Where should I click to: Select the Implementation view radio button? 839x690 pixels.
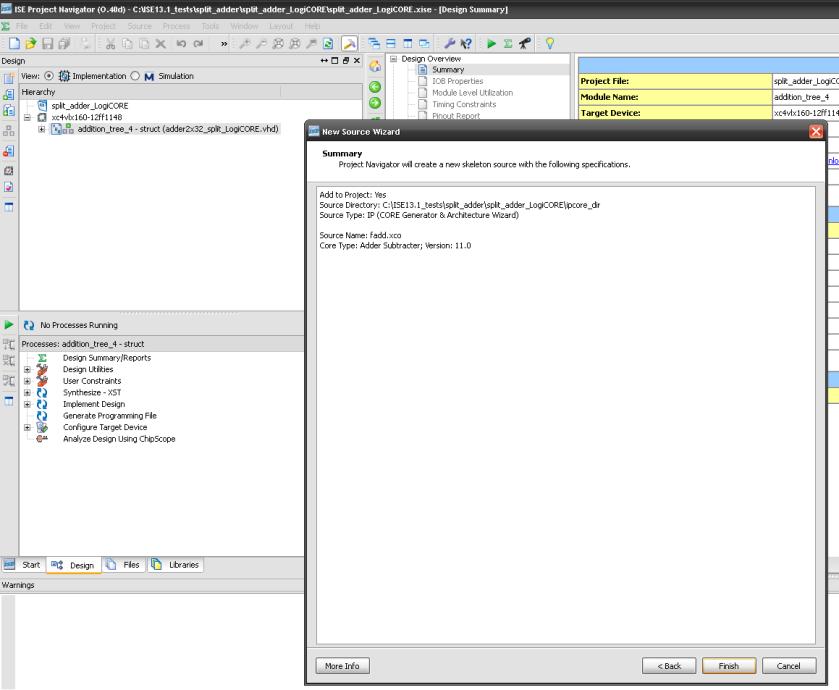pyautogui.click(x=49, y=76)
